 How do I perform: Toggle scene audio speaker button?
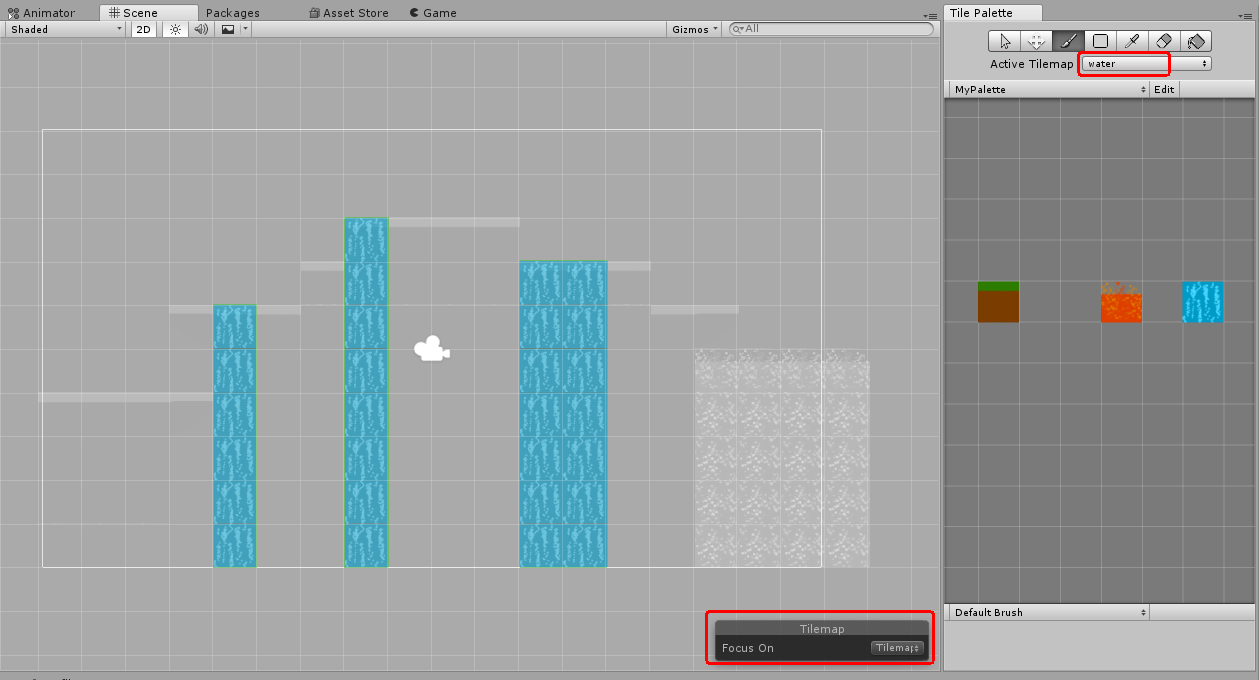pyautogui.click(x=201, y=29)
